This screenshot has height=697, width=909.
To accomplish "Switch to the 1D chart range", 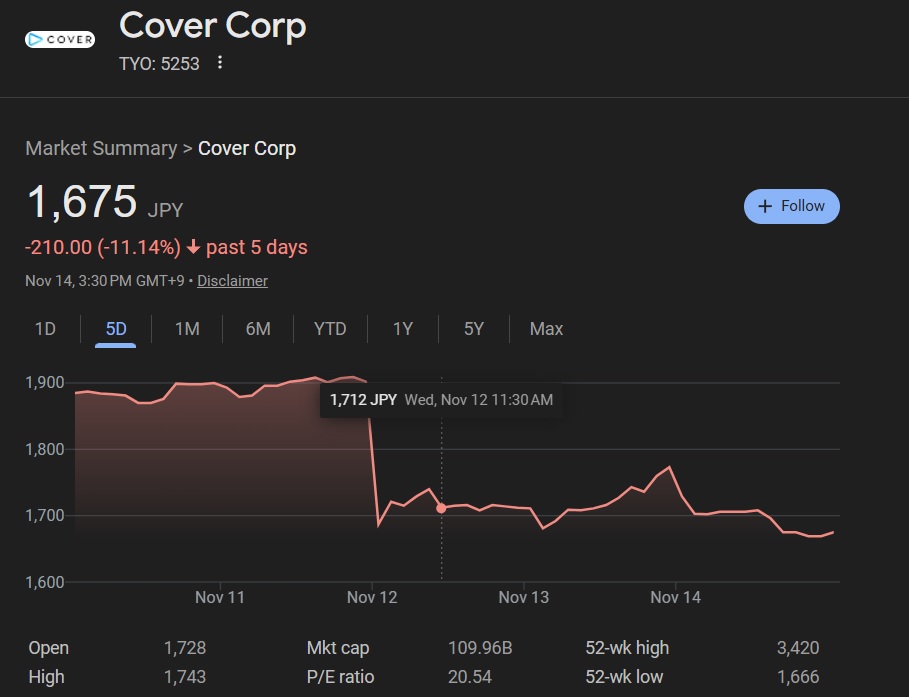I will coord(45,329).
